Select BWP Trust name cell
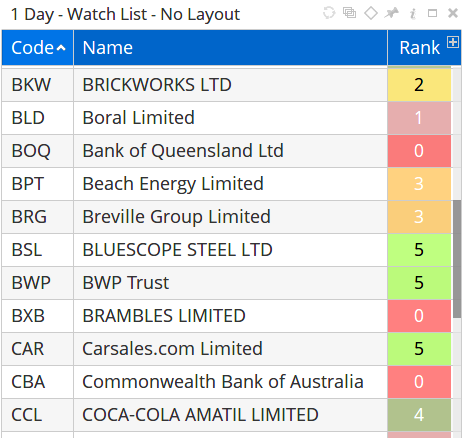Viewport: 463px width, 438px height. tap(230, 283)
